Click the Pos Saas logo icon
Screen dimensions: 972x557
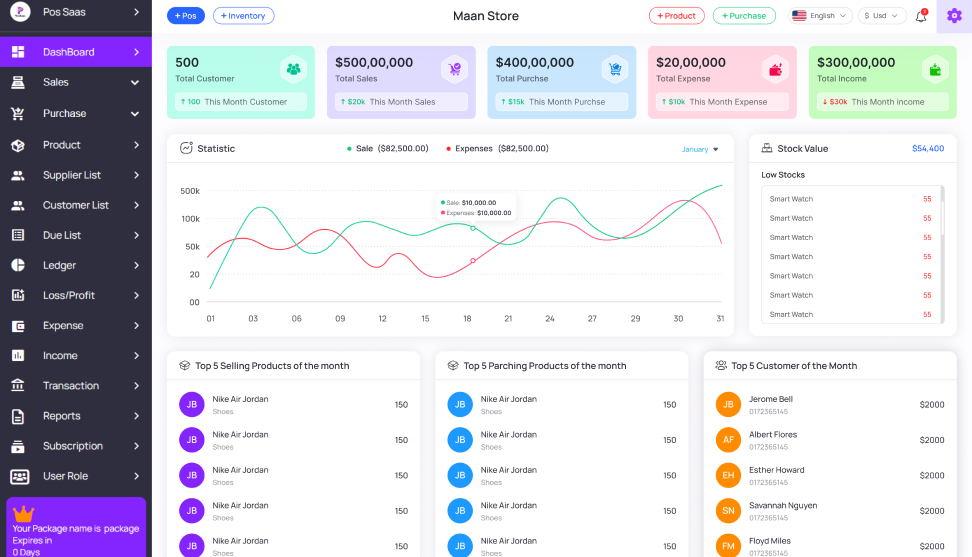click(x=18, y=13)
